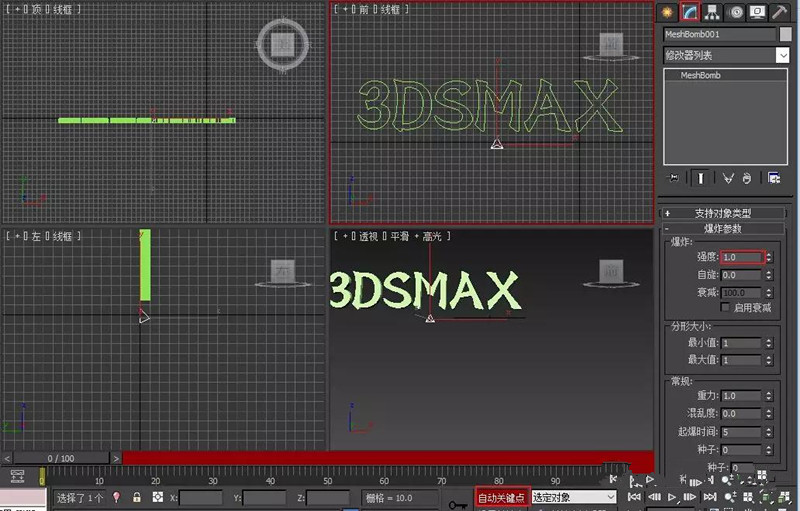Open the object color swatch
Image resolution: width=800 pixels, height=511 pixels.
pyautogui.click(x=786, y=34)
